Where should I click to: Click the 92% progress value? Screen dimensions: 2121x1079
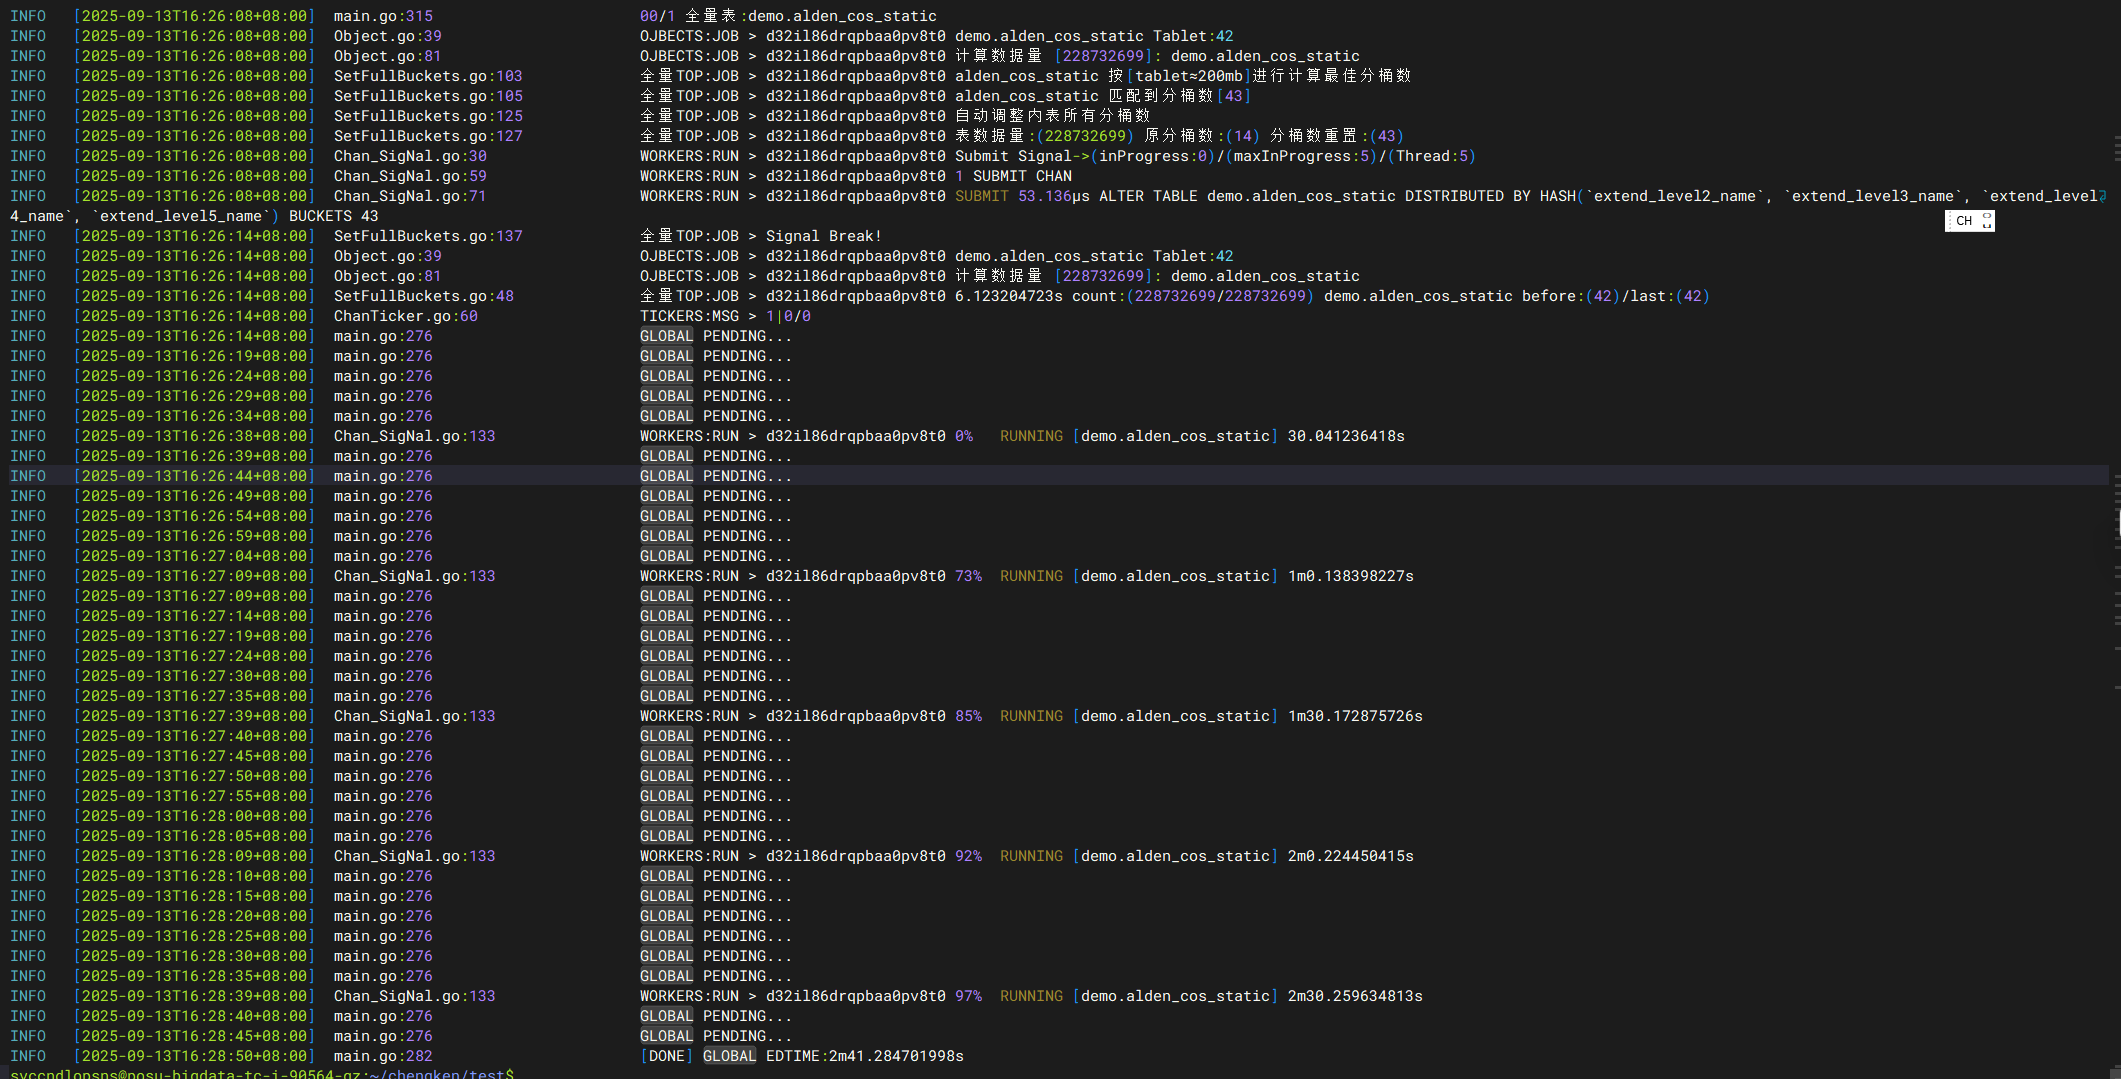pos(968,856)
